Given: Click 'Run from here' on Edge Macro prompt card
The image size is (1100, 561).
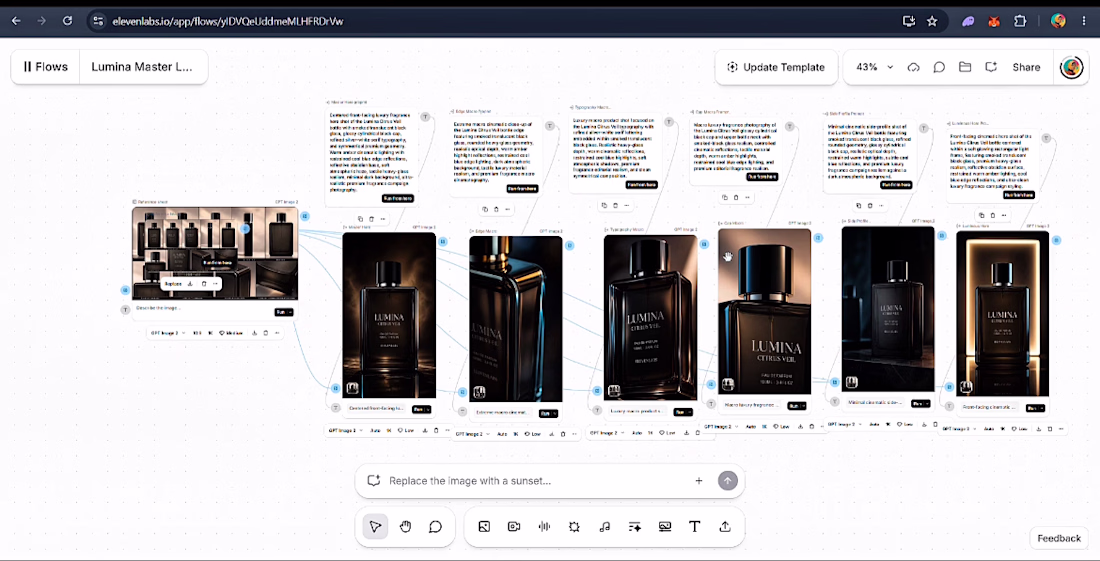Looking at the screenshot, I should point(523,189).
